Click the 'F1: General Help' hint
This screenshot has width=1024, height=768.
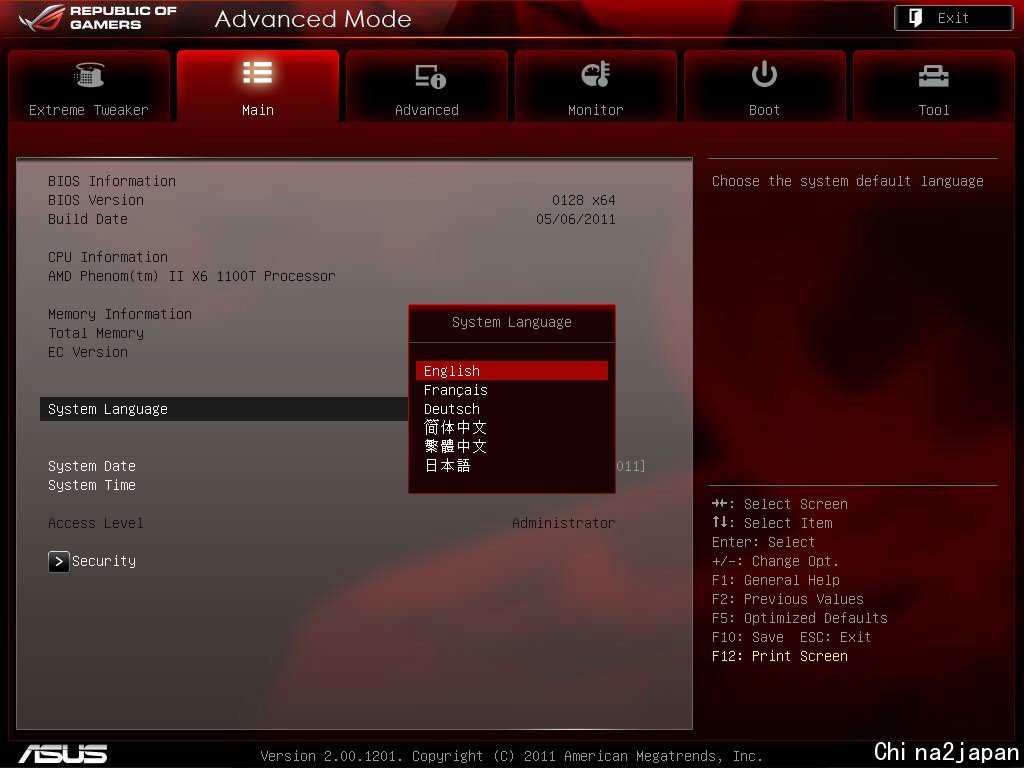[x=776, y=580]
